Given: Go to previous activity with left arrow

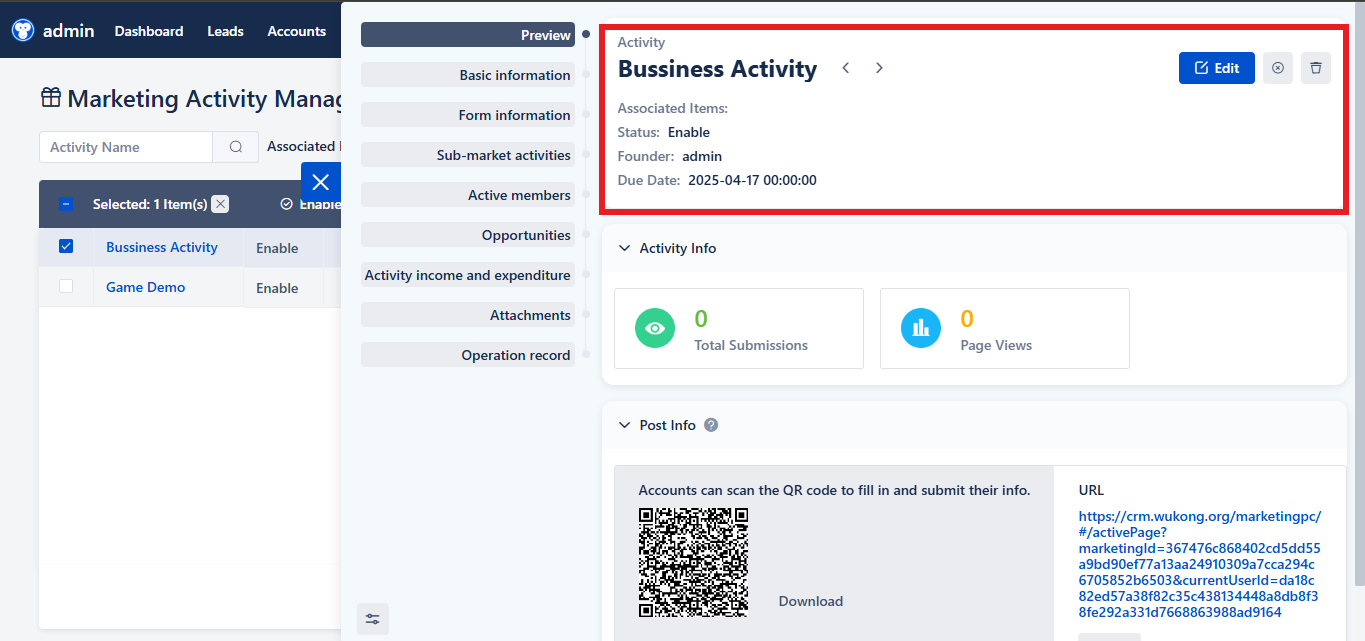Looking at the screenshot, I should pos(845,67).
